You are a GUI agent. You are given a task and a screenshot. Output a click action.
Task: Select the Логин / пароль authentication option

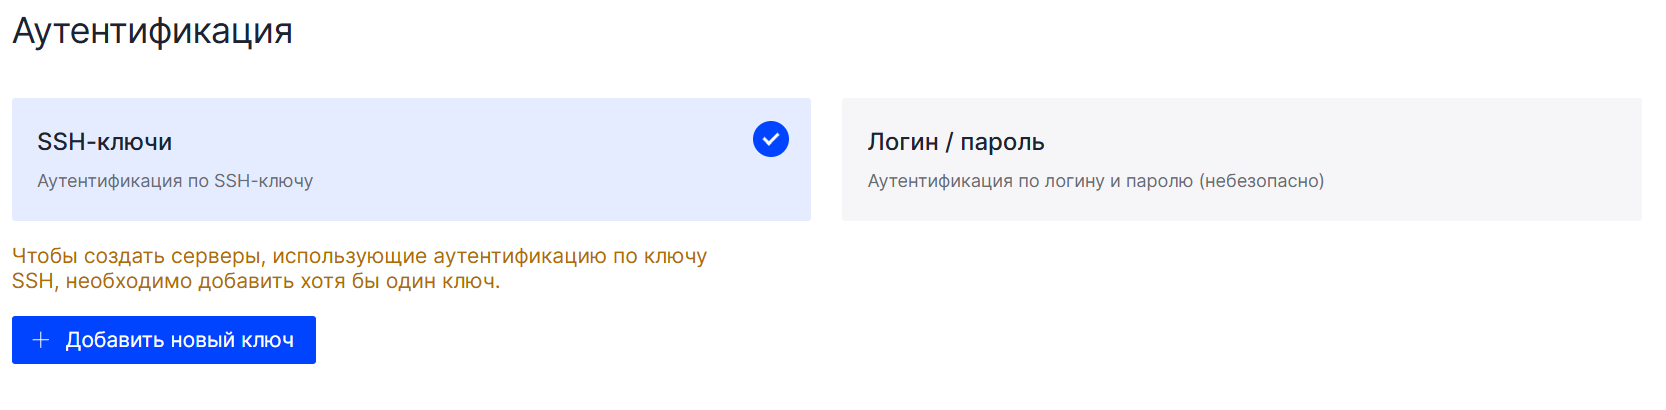[1242, 159]
